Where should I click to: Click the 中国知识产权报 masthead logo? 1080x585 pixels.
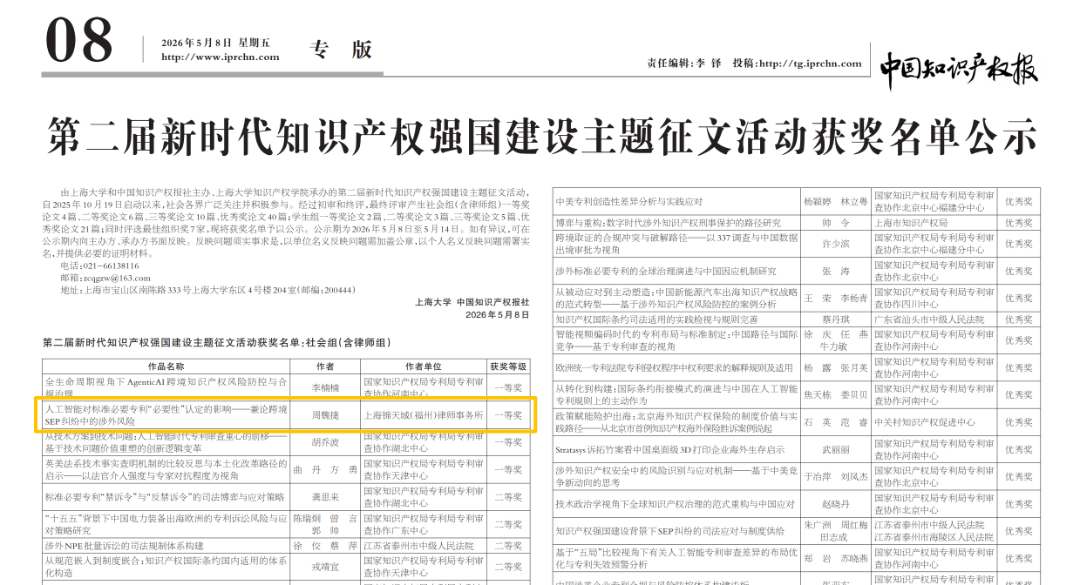click(x=959, y=69)
